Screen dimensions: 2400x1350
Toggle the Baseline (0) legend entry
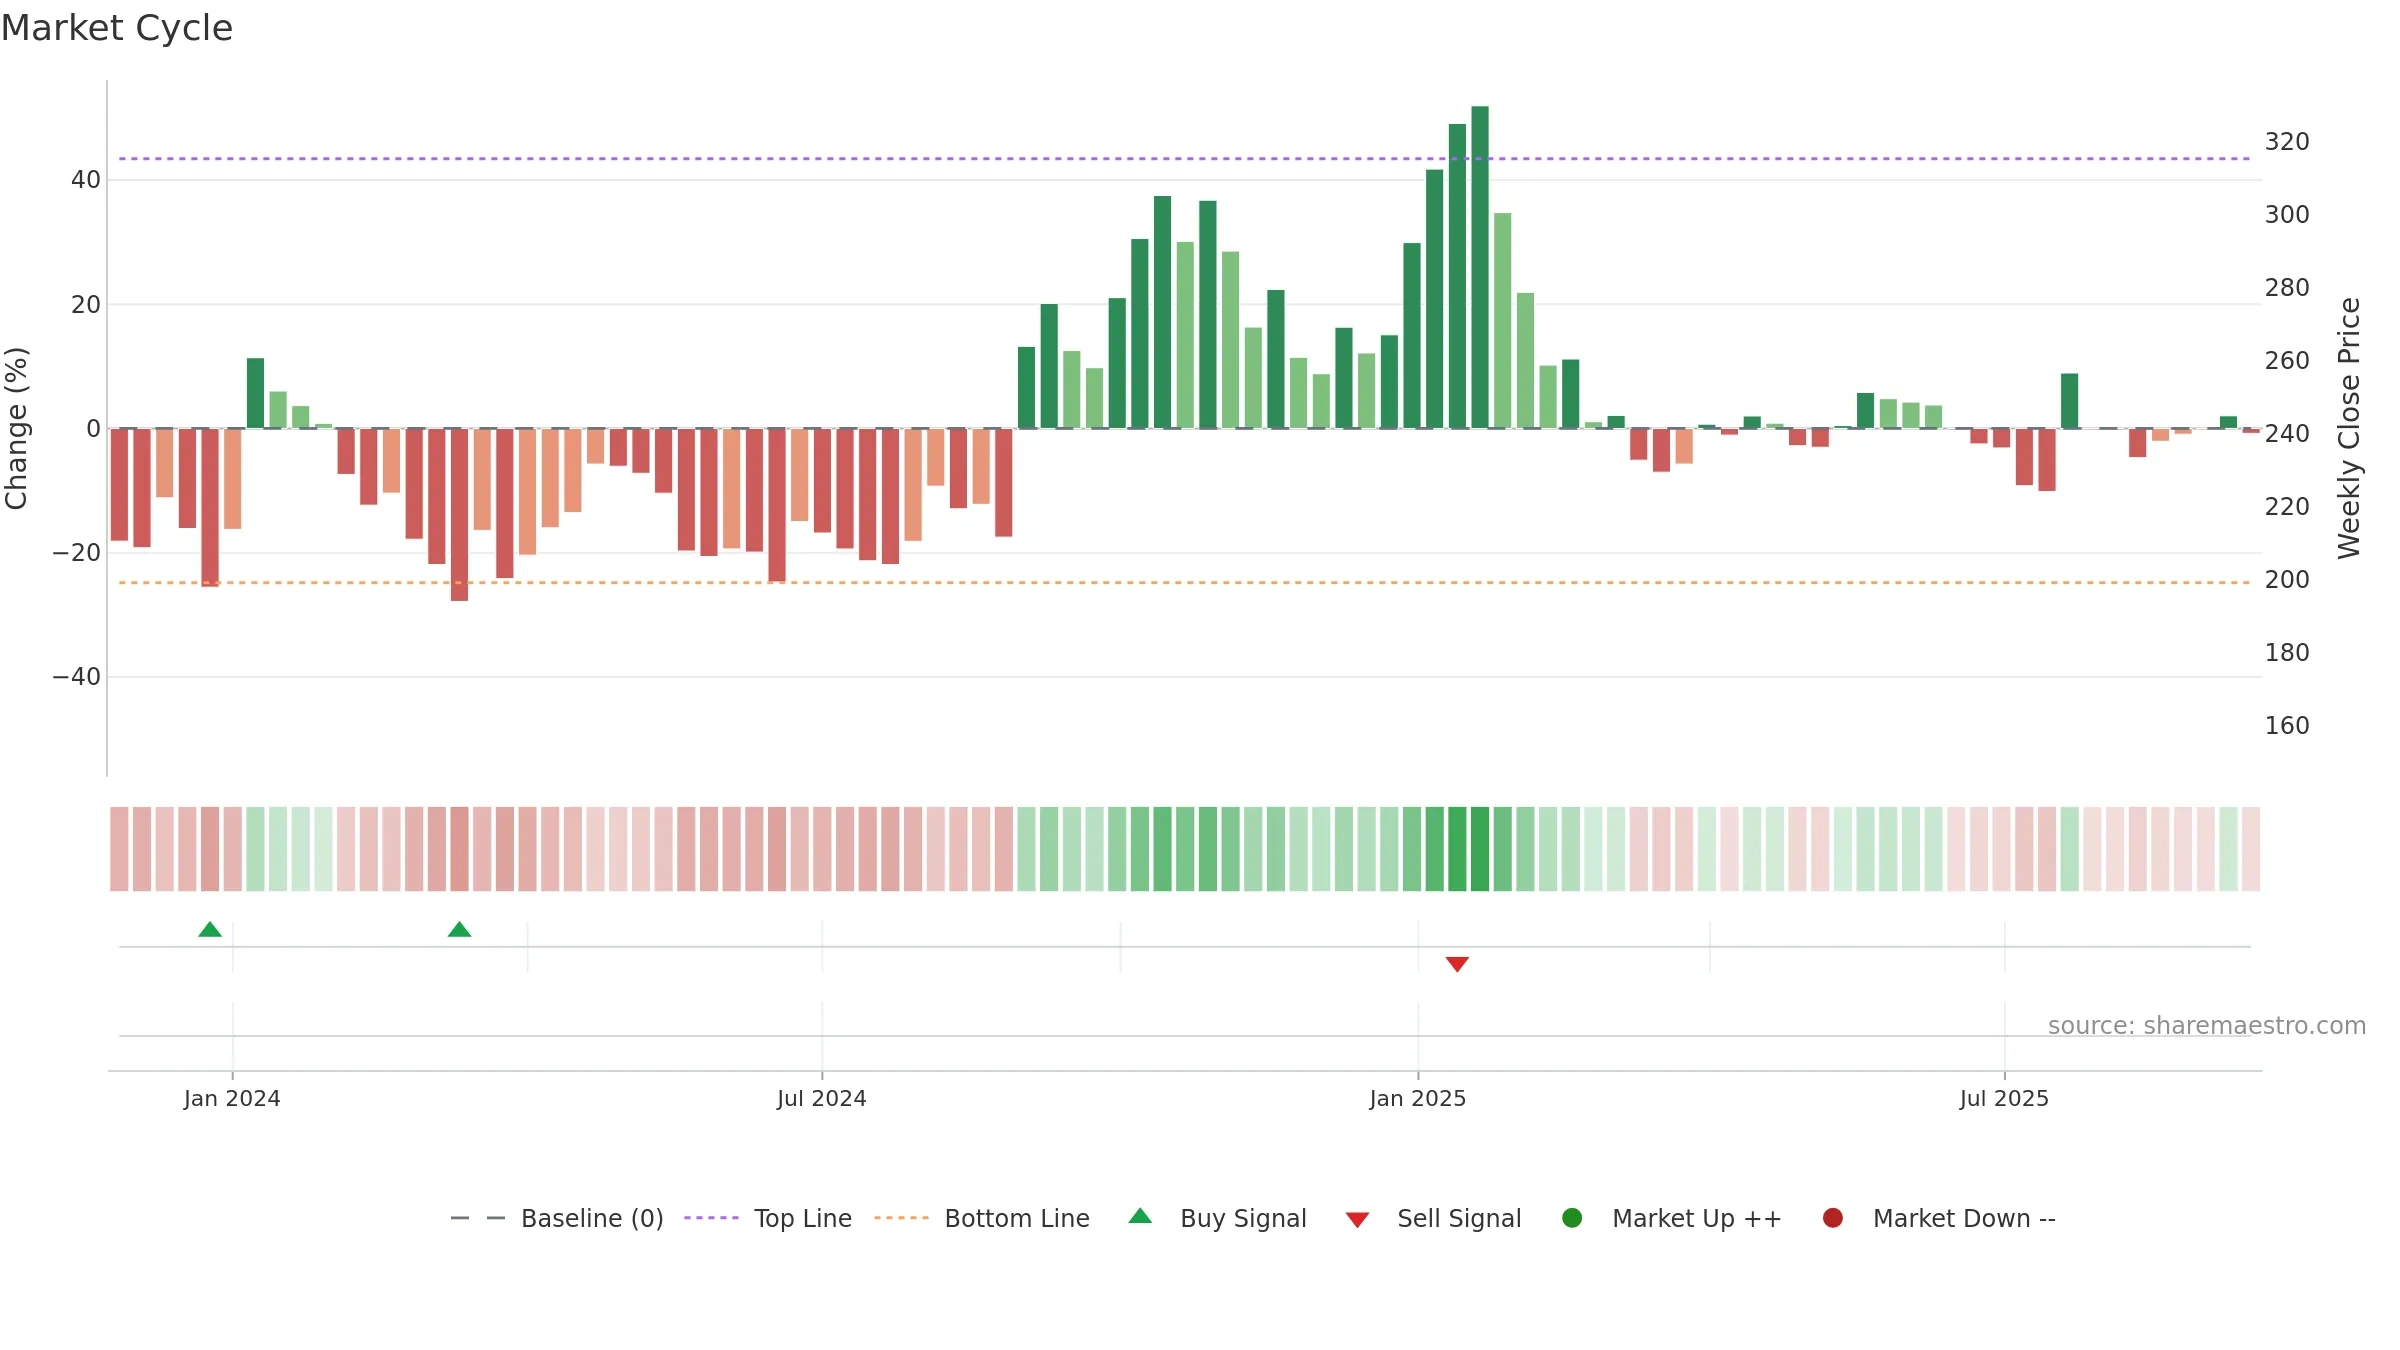click(557, 1218)
